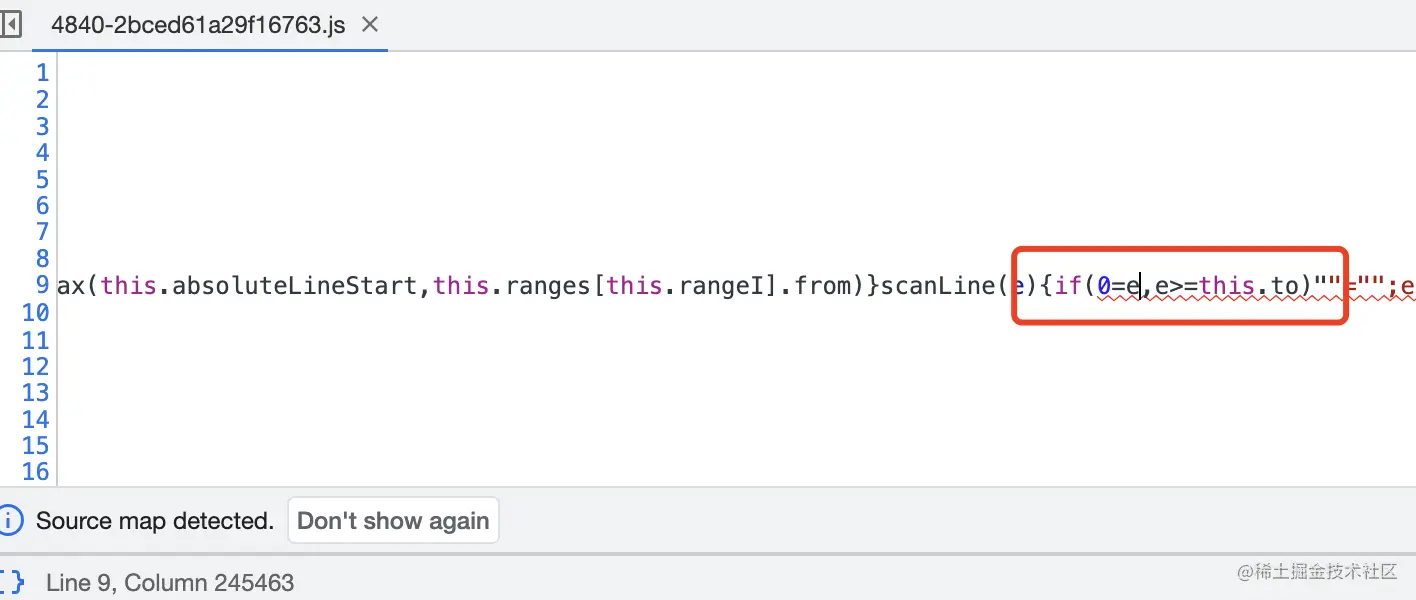Image resolution: width=1416 pixels, height=600 pixels.
Task: Place cursor on scanLine in the code
Action: pos(938,286)
